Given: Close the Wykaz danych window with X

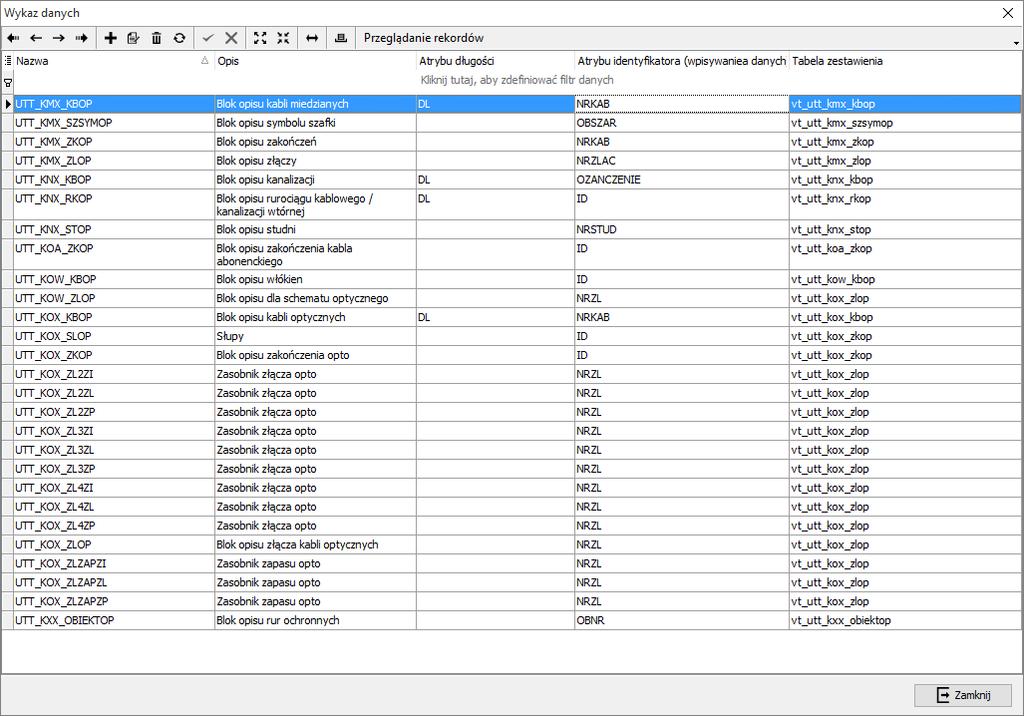Looking at the screenshot, I should pyautogui.click(x=1008, y=13).
